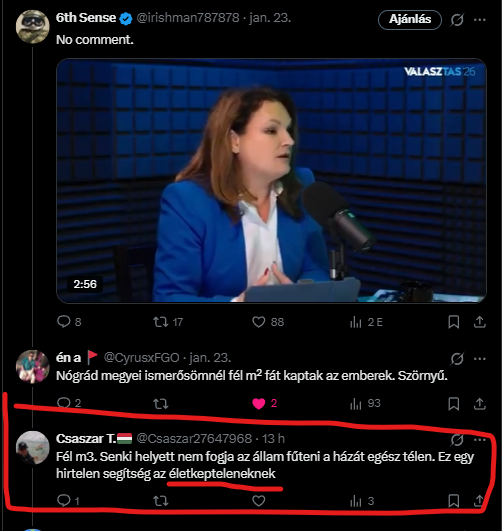Open more options on Csaszar T. reply

(x=480, y=440)
